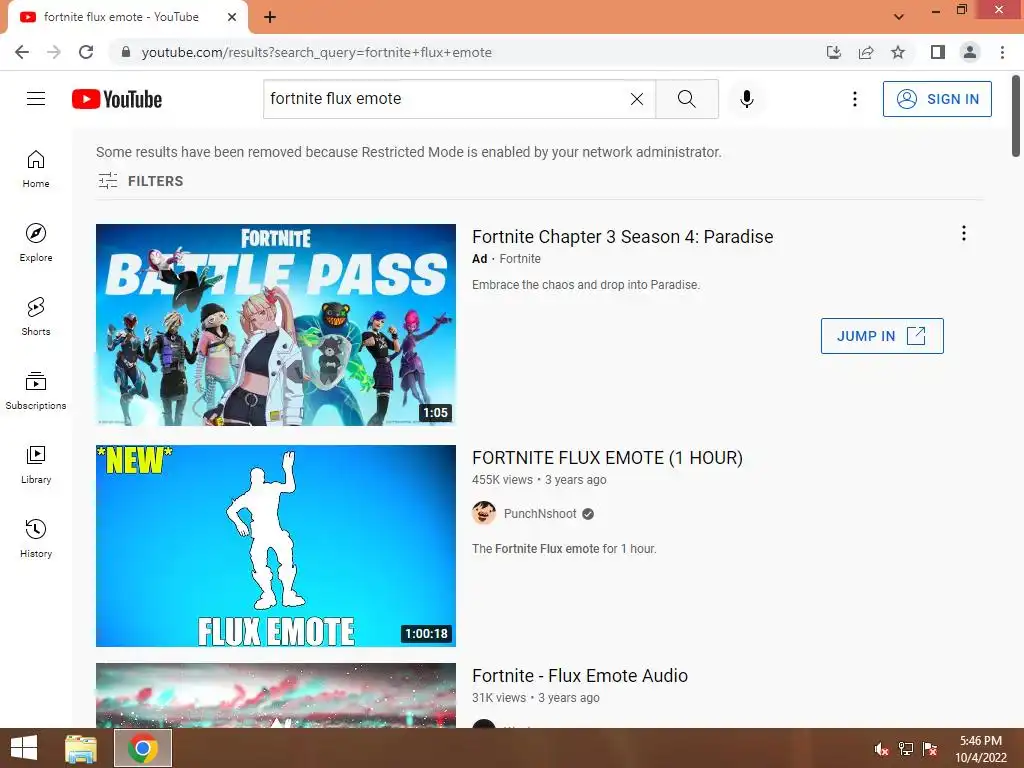Toggle the browser side panel icon
The height and width of the screenshot is (768, 1024).
click(938, 52)
